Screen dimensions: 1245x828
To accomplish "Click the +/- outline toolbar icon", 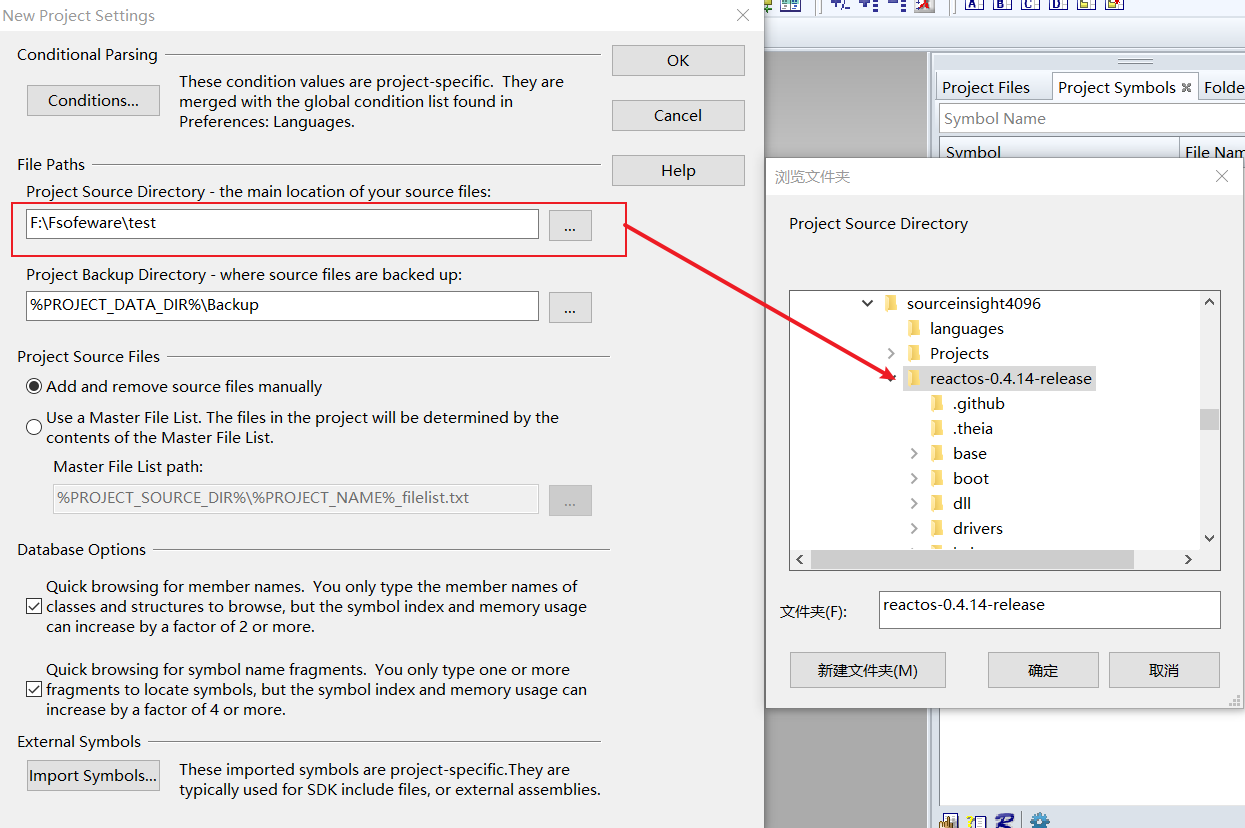I will coord(840,5).
